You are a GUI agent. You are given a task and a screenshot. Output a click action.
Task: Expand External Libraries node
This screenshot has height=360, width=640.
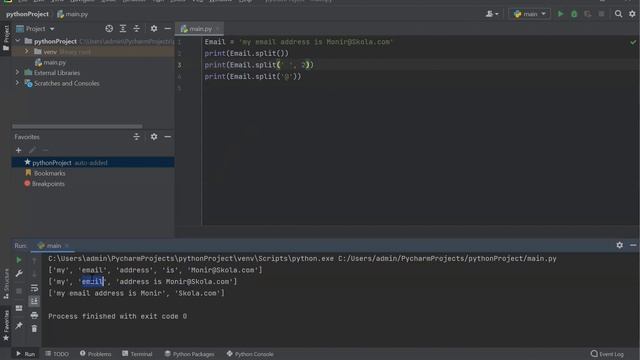click(18, 72)
